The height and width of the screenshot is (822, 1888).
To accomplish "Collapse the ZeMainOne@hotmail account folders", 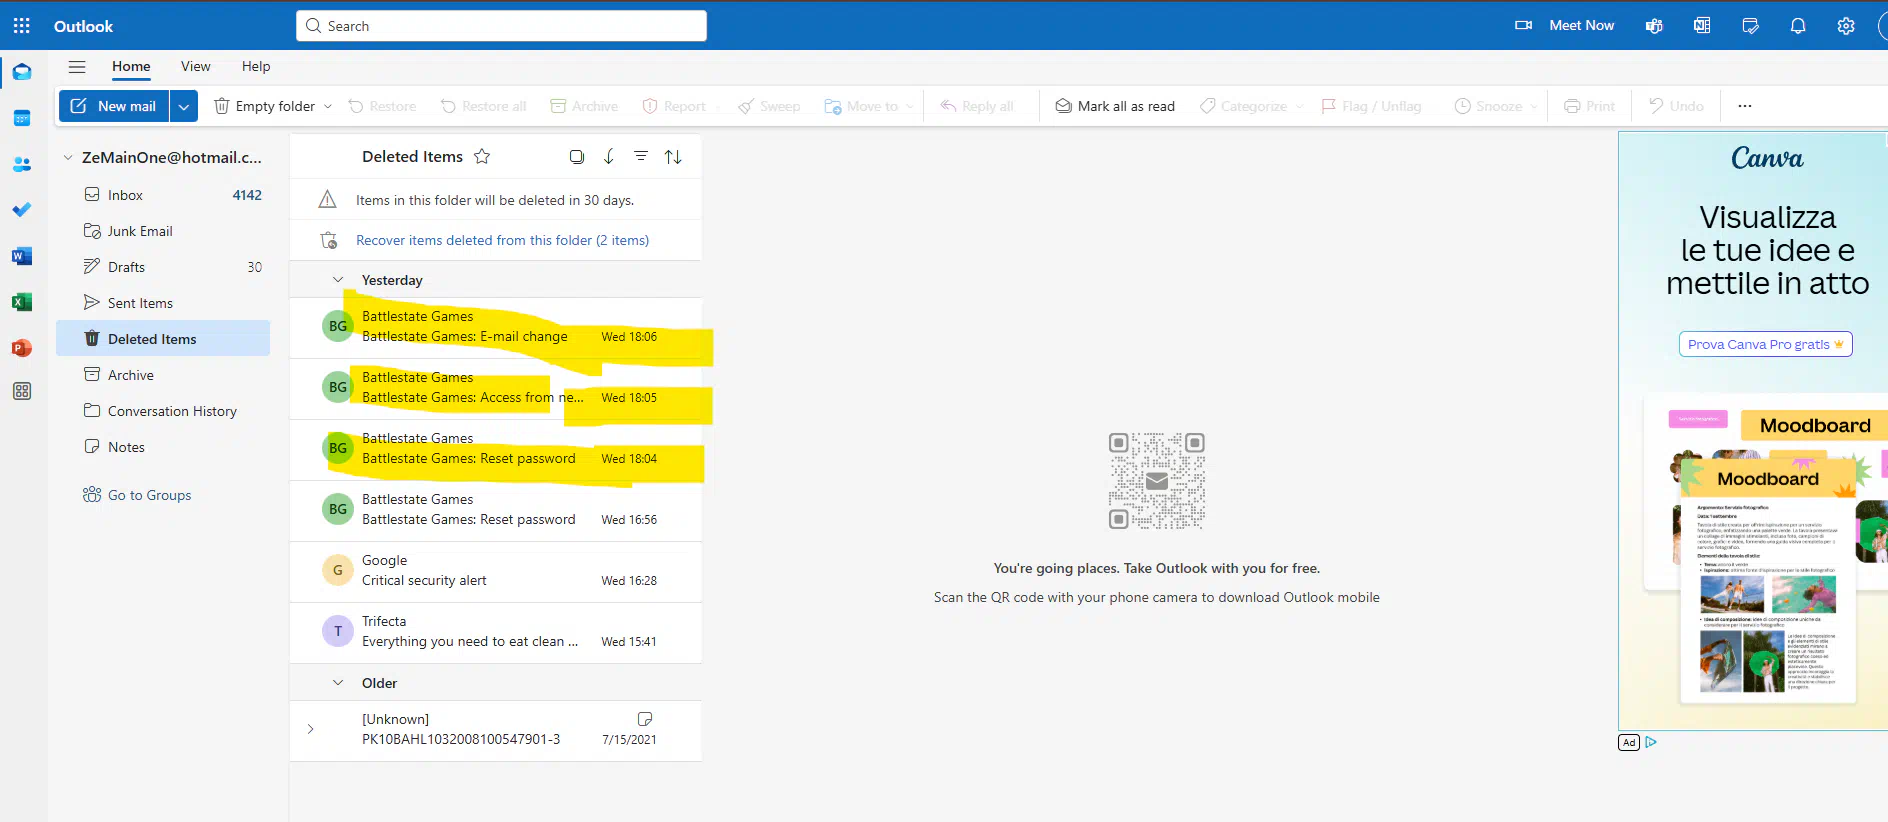I will (x=68, y=157).
